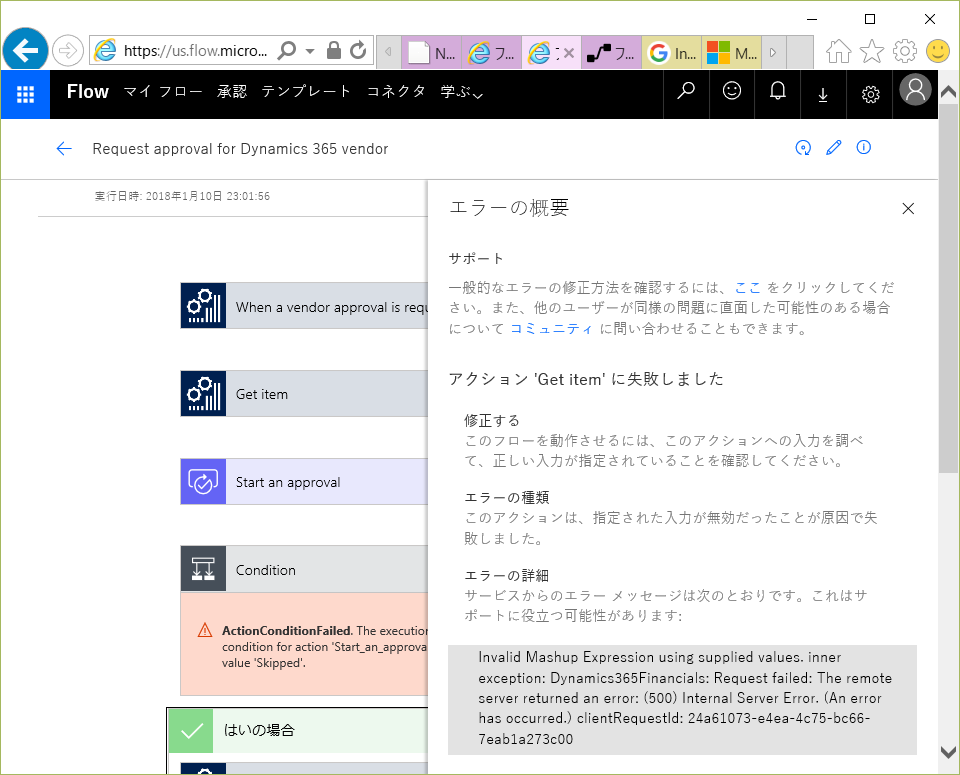The image size is (960, 775).
Task: Close the active browser tab
Action: 569,53
